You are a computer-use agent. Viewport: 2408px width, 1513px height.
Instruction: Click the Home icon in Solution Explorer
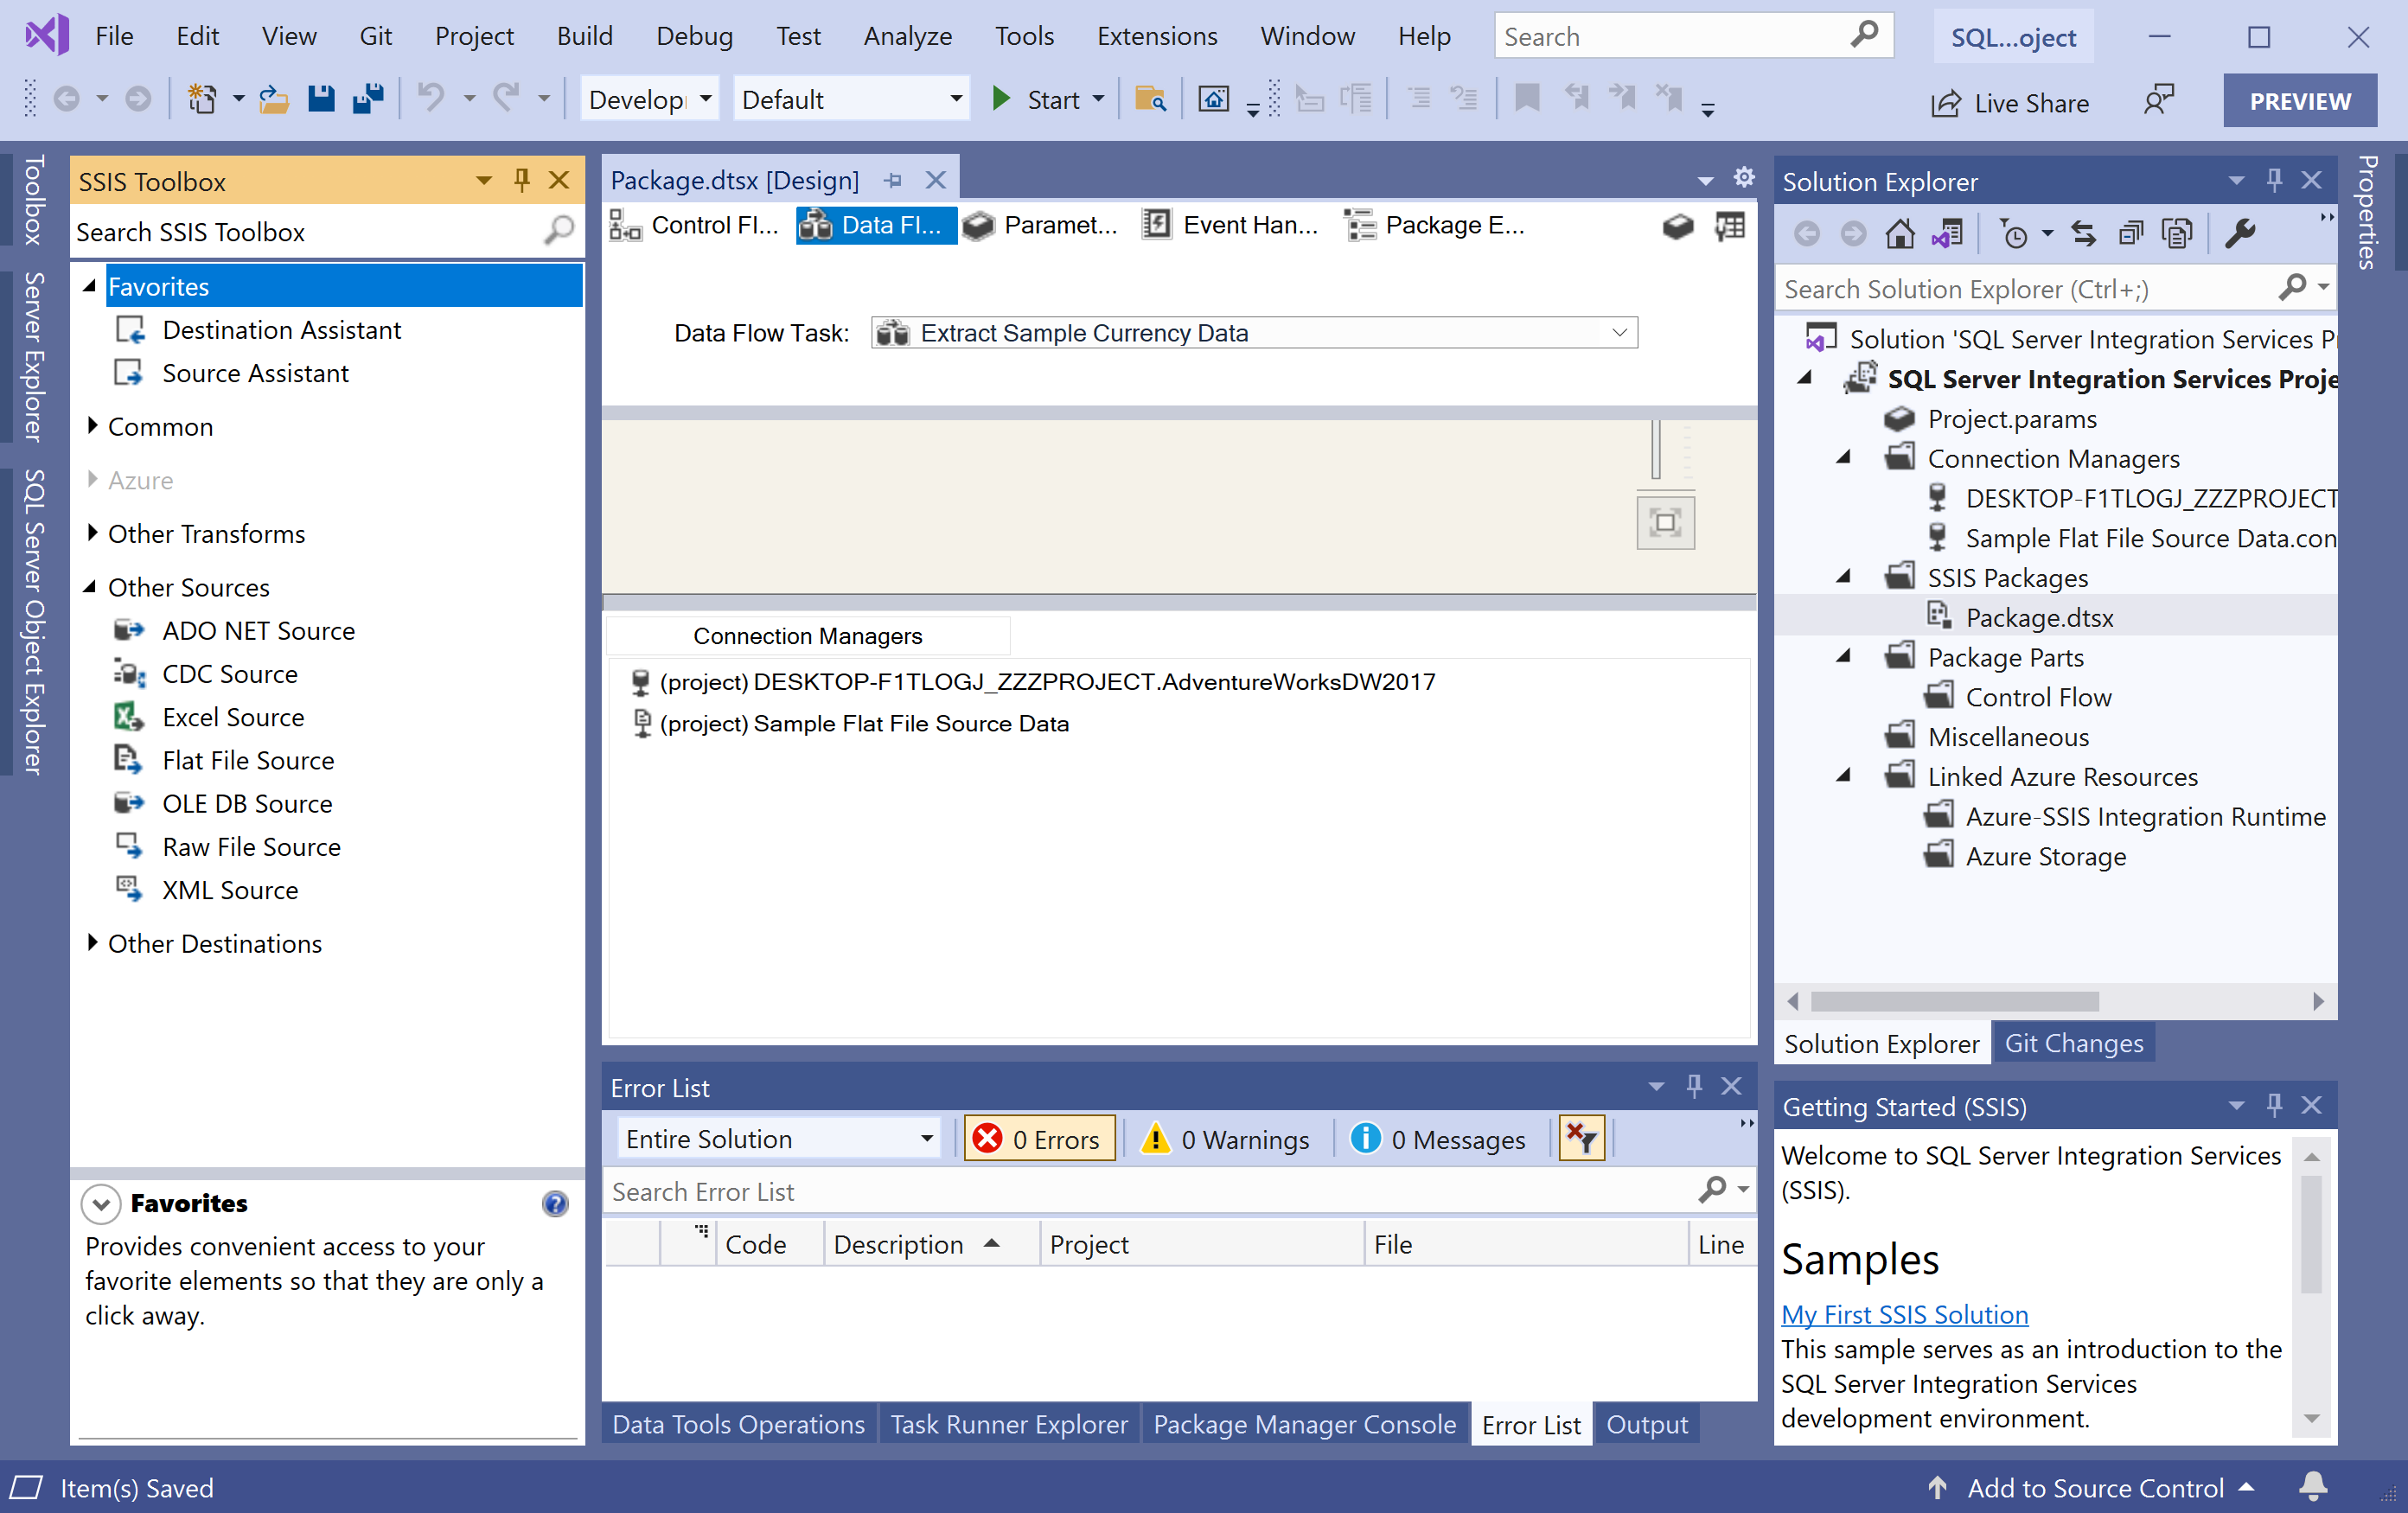coord(1899,234)
